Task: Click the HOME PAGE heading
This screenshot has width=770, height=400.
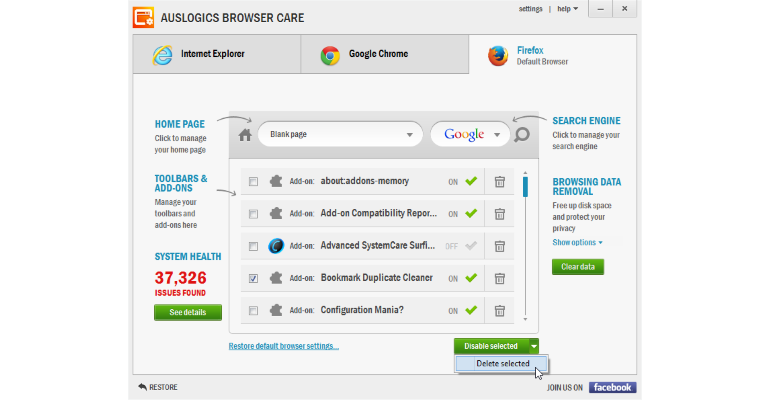Action: [180, 125]
